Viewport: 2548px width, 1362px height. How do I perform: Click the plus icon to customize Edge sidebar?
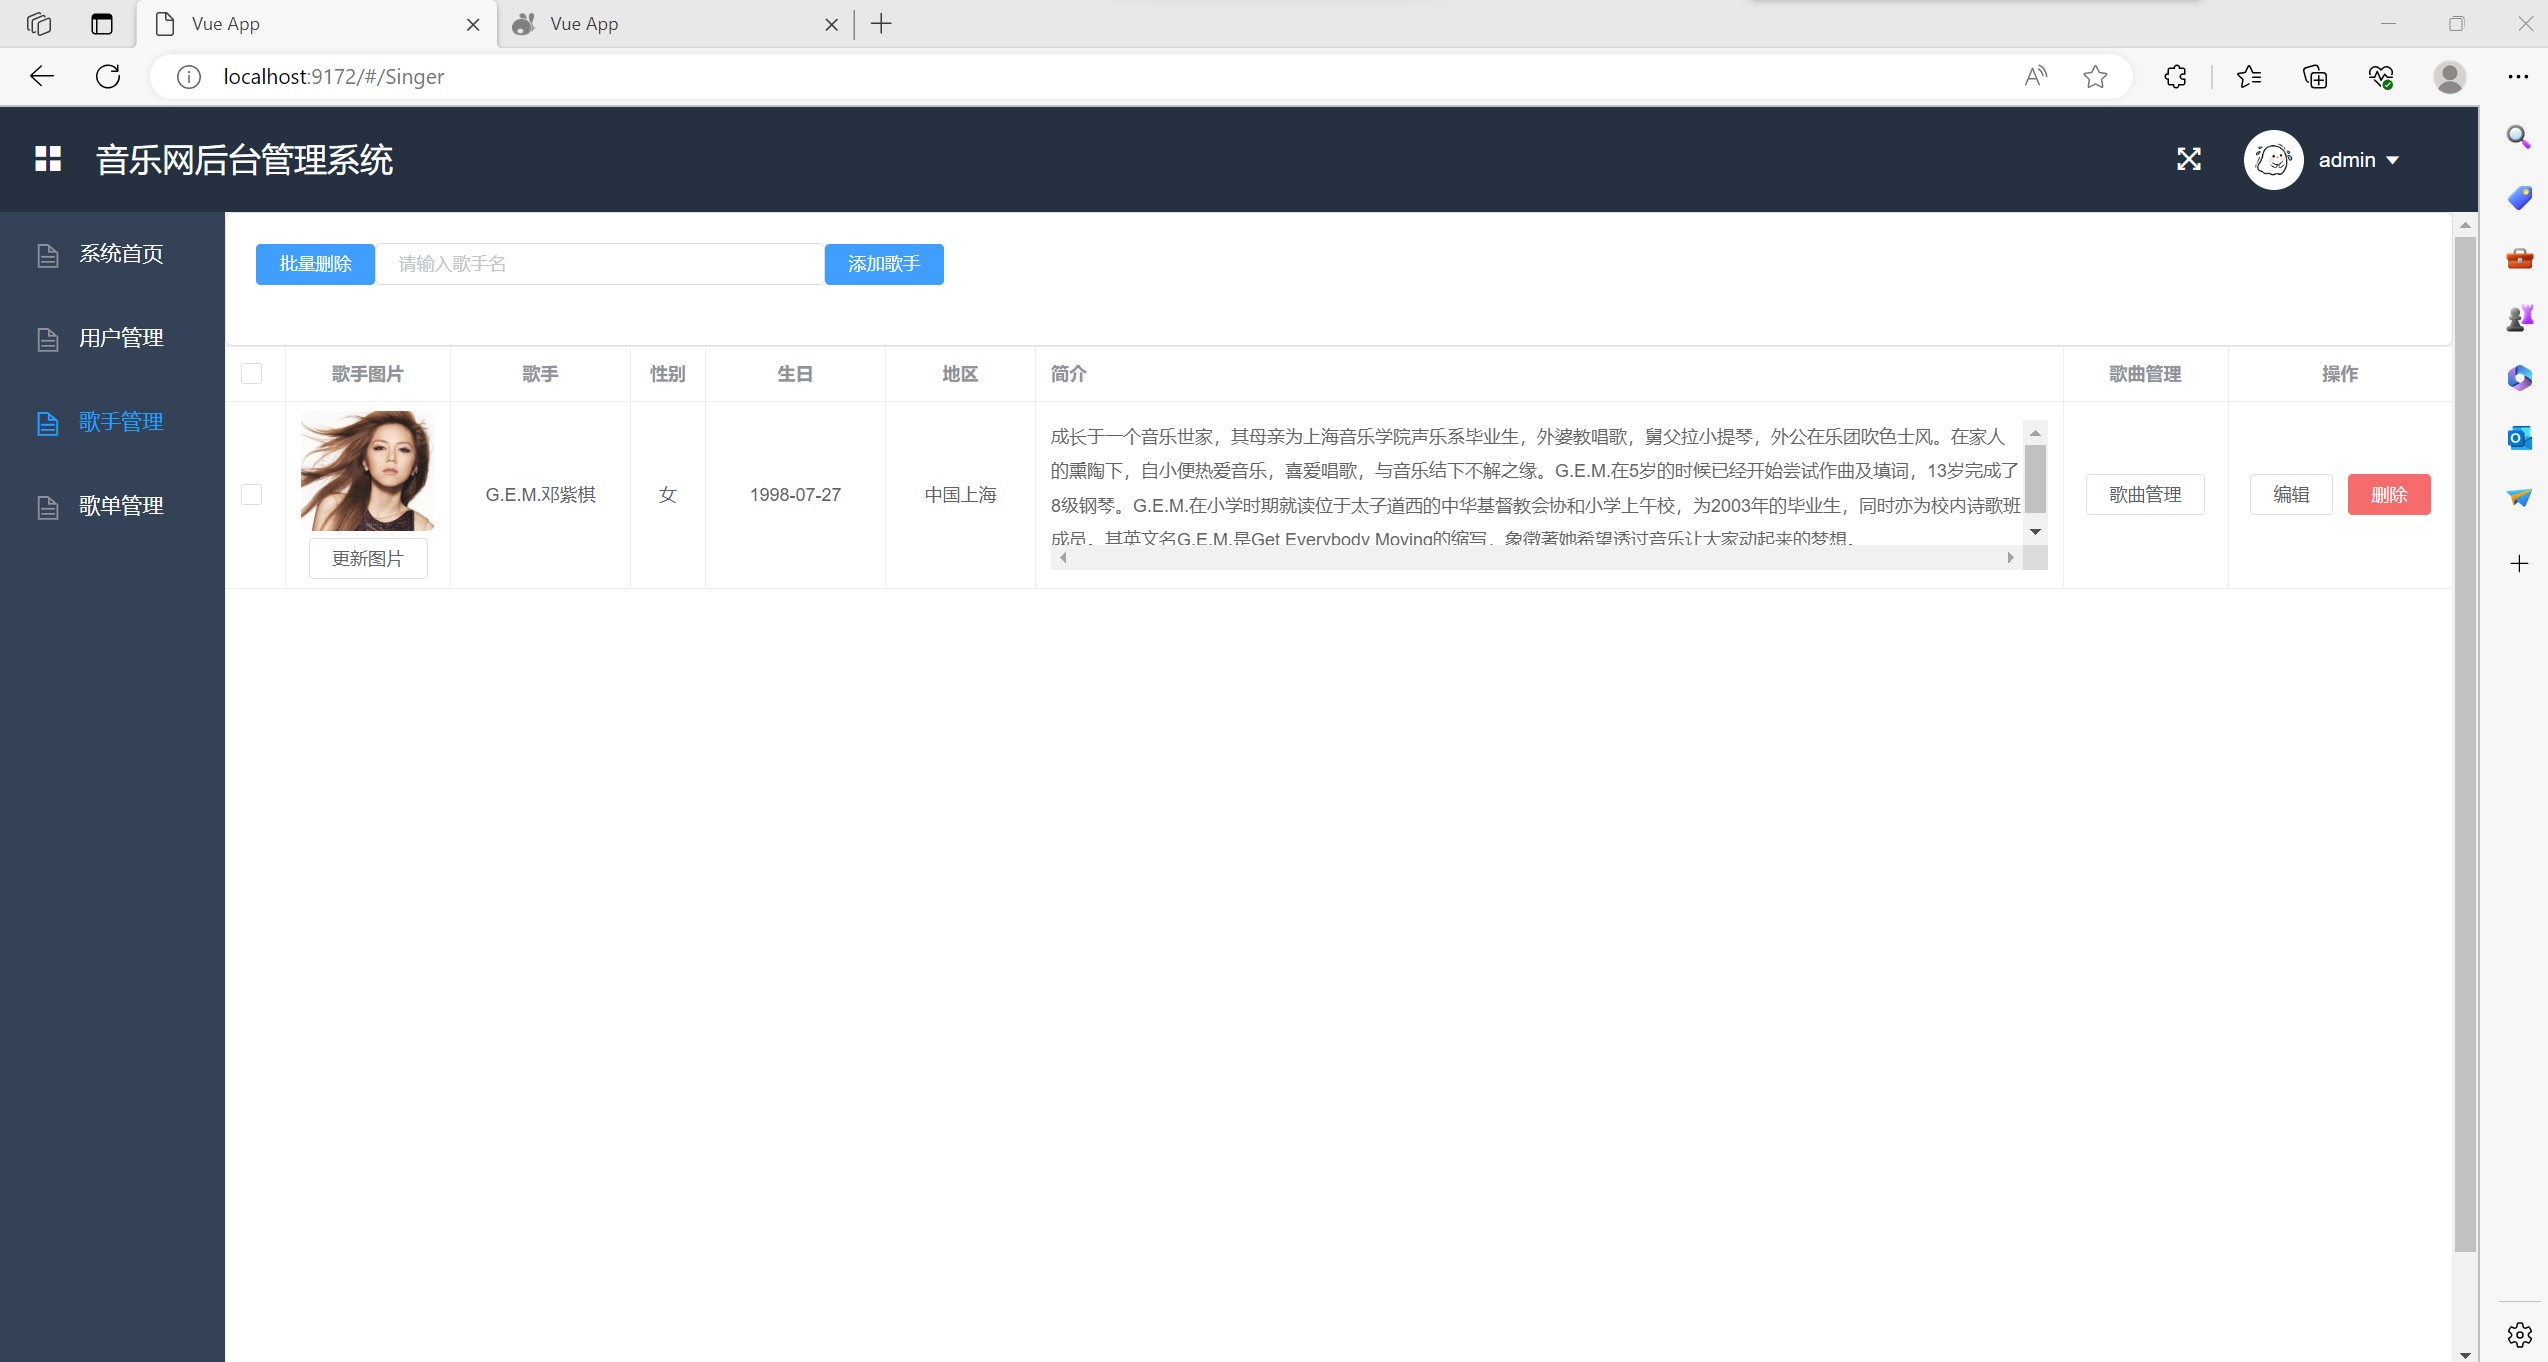pos(2519,564)
